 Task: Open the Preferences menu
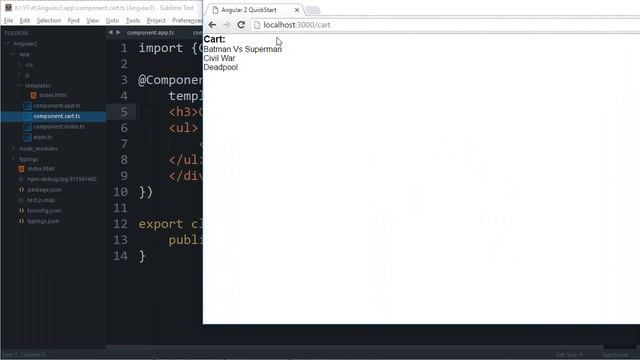[187, 20]
